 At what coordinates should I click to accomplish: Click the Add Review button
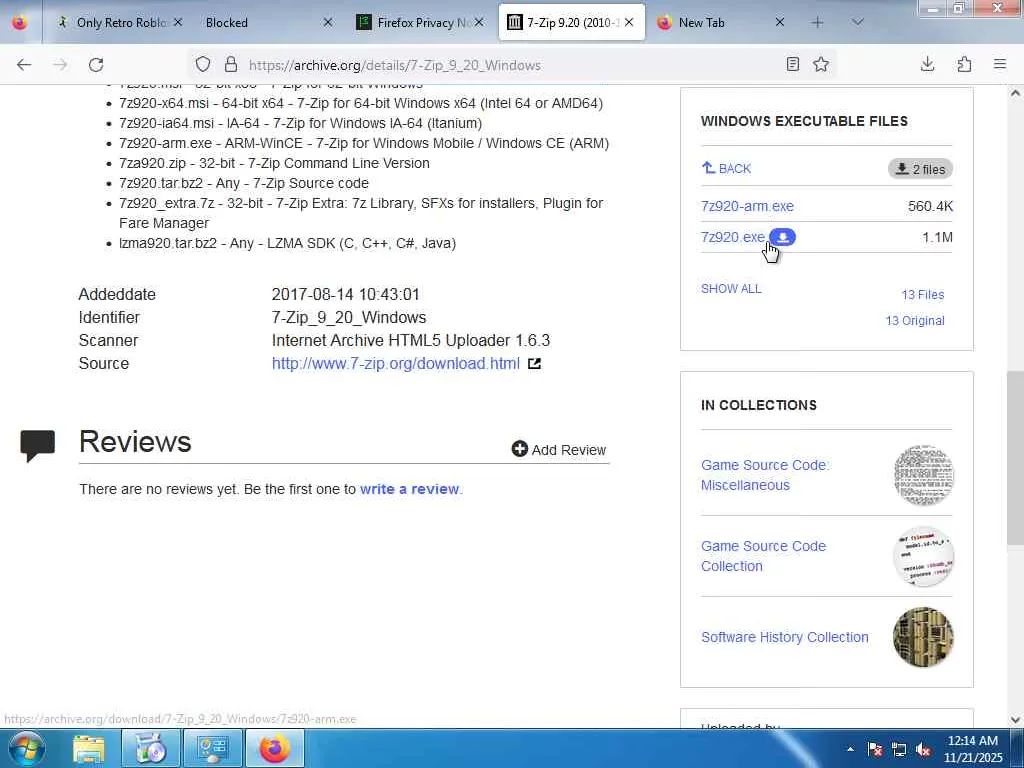pos(559,449)
